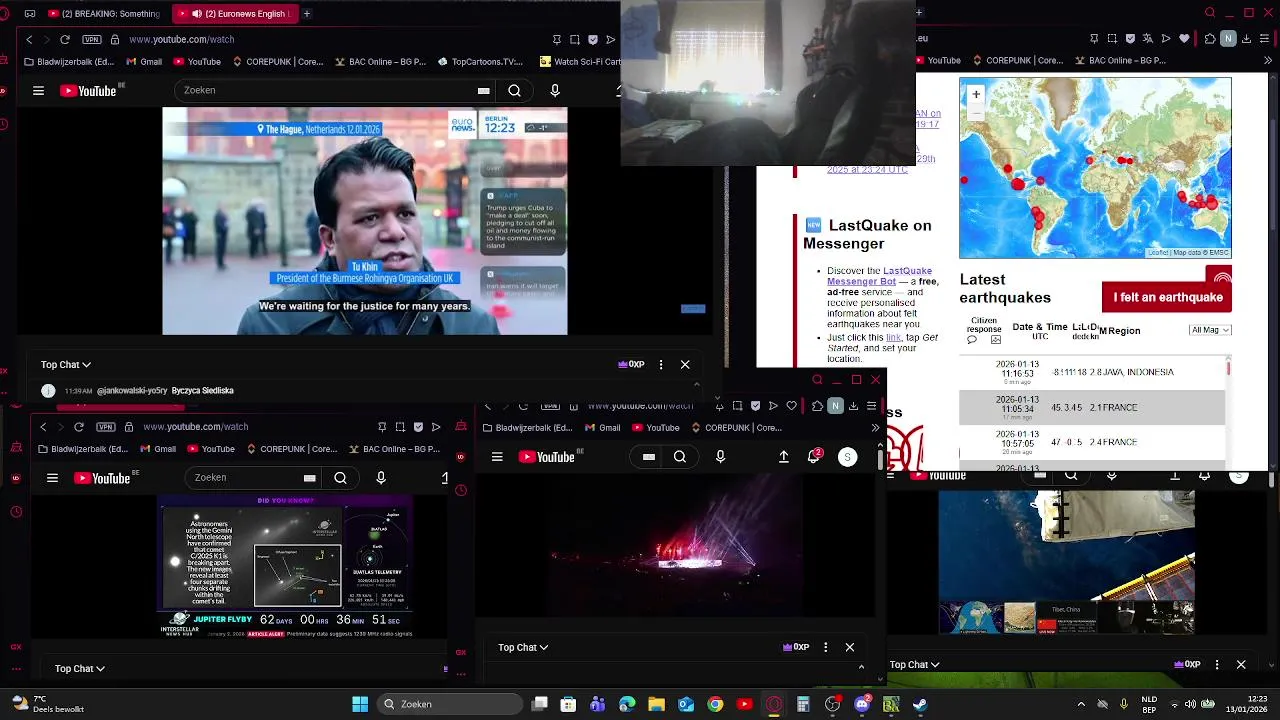Close chat panel in concert window

tap(850, 648)
